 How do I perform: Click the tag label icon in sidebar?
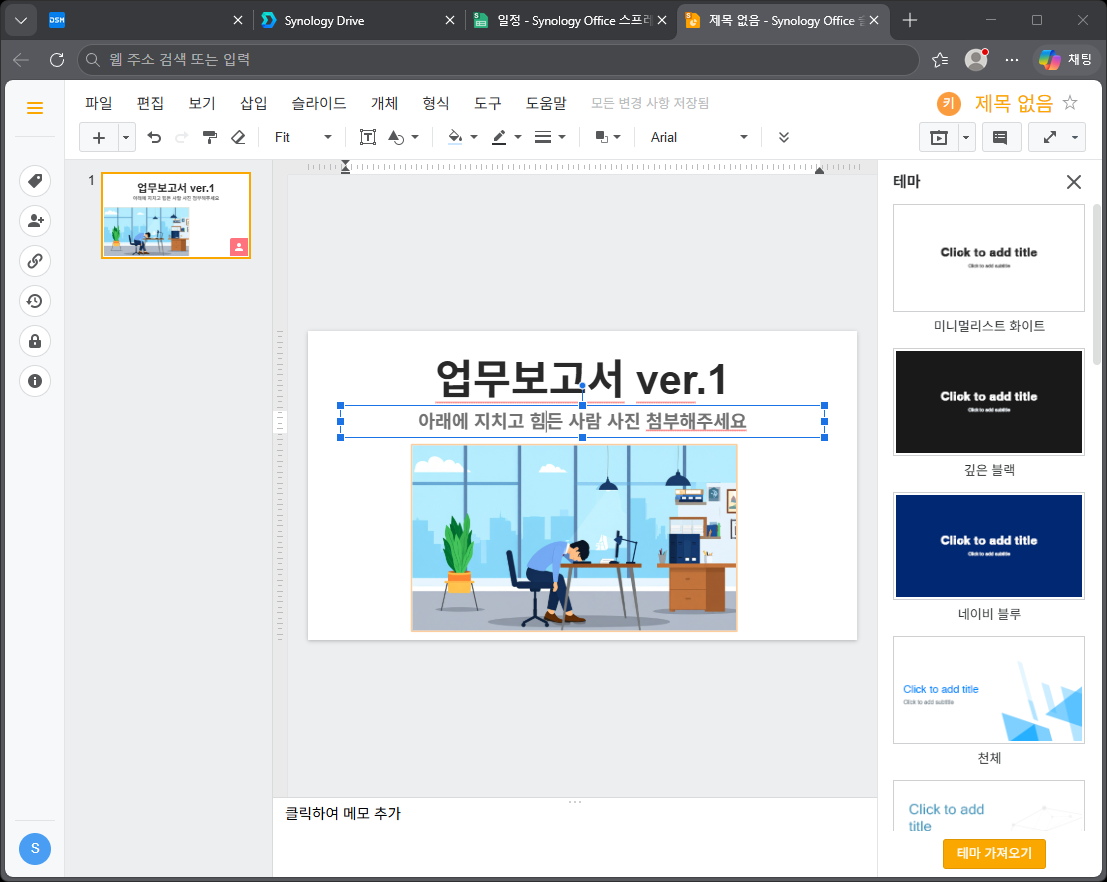tap(35, 181)
